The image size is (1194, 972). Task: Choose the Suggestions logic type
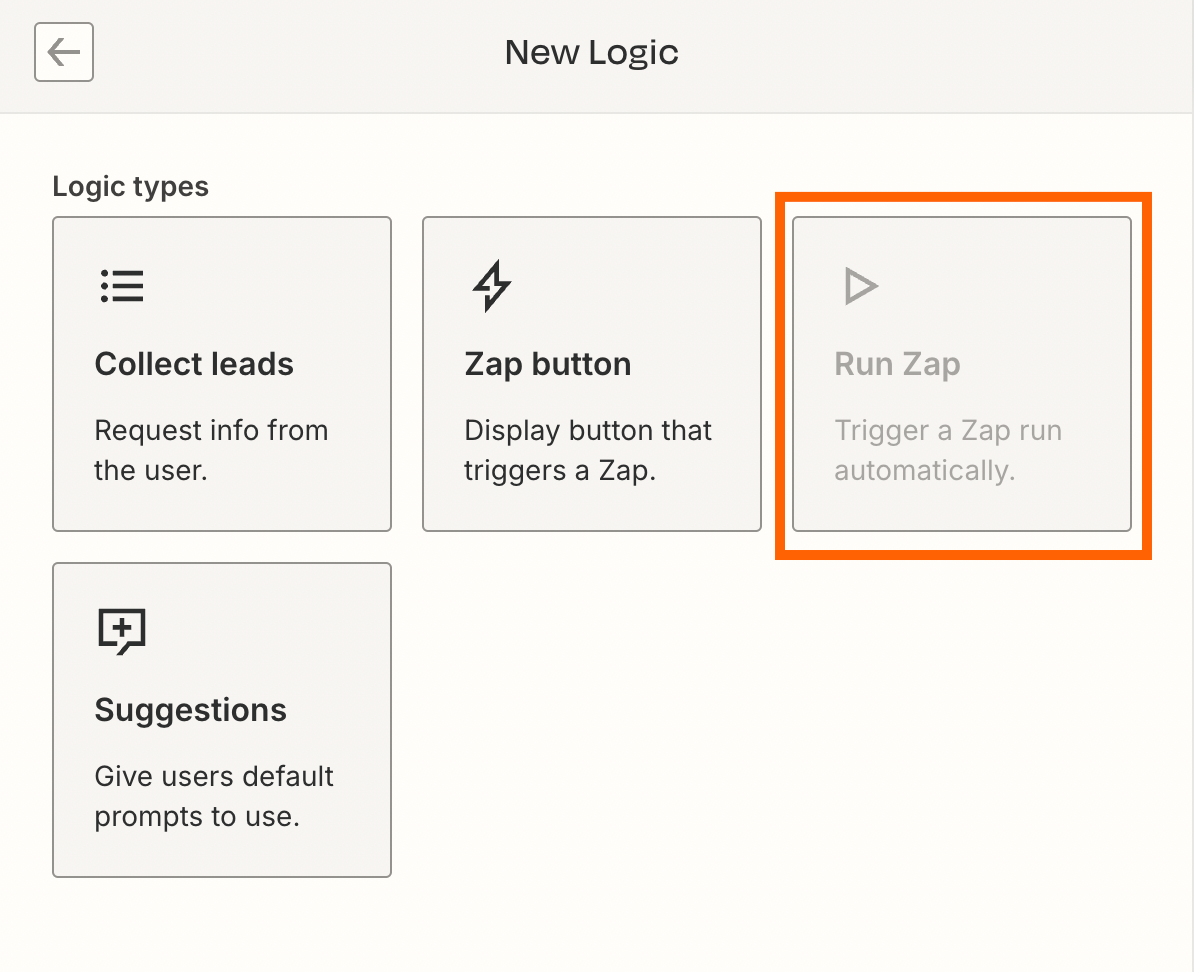(222, 720)
